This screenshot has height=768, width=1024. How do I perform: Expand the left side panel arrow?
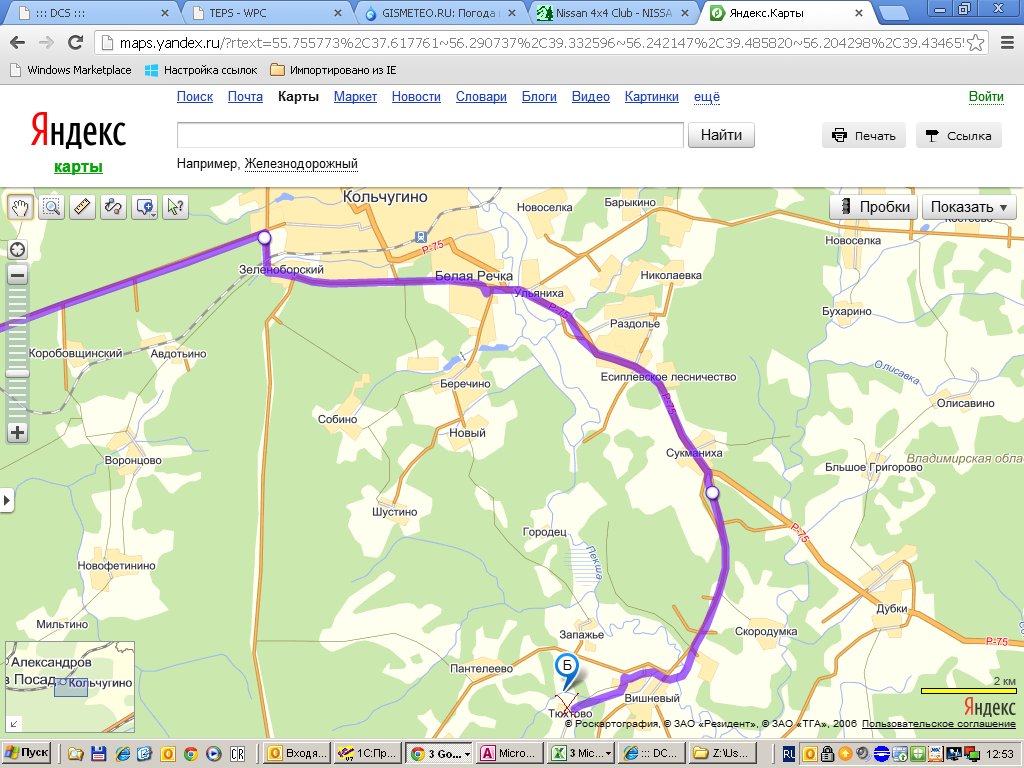[x=6, y=501]
